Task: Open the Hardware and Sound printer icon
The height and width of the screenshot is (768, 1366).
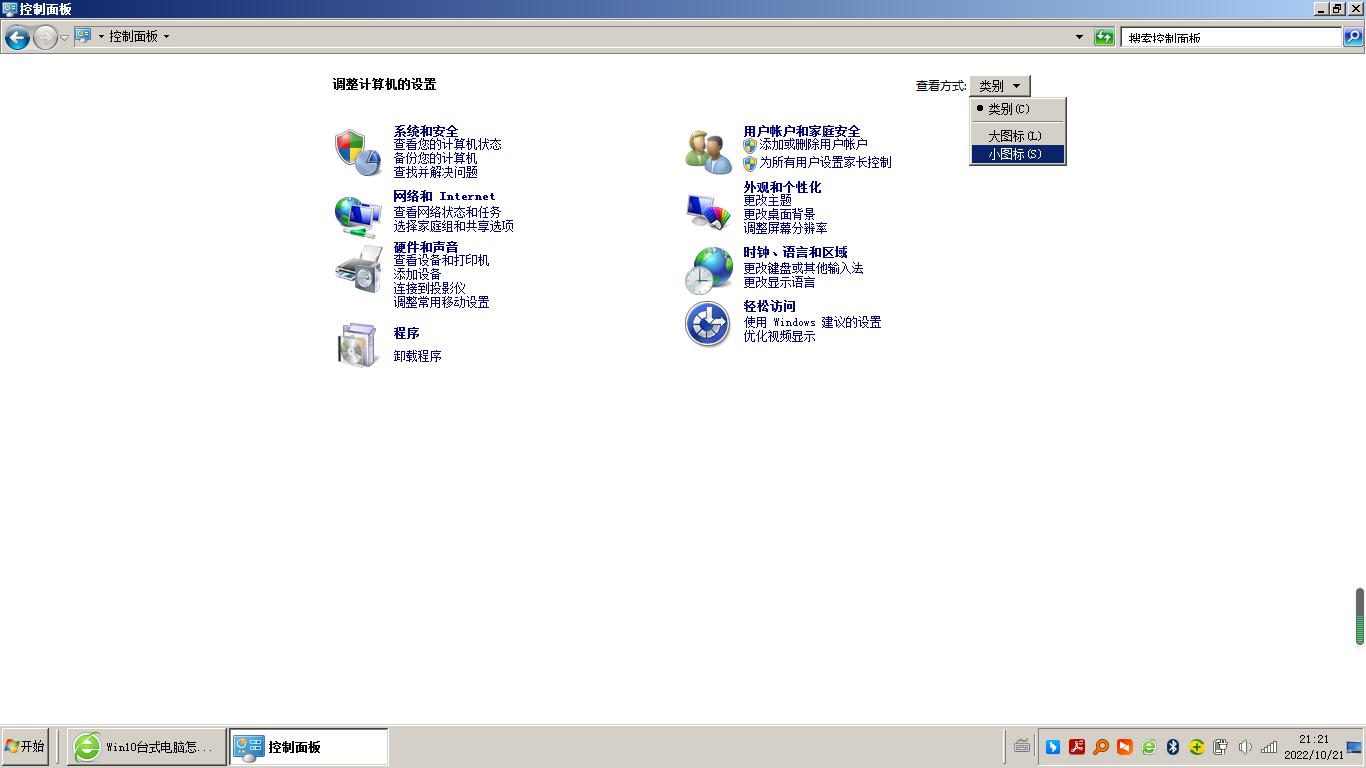Action: 358,270
